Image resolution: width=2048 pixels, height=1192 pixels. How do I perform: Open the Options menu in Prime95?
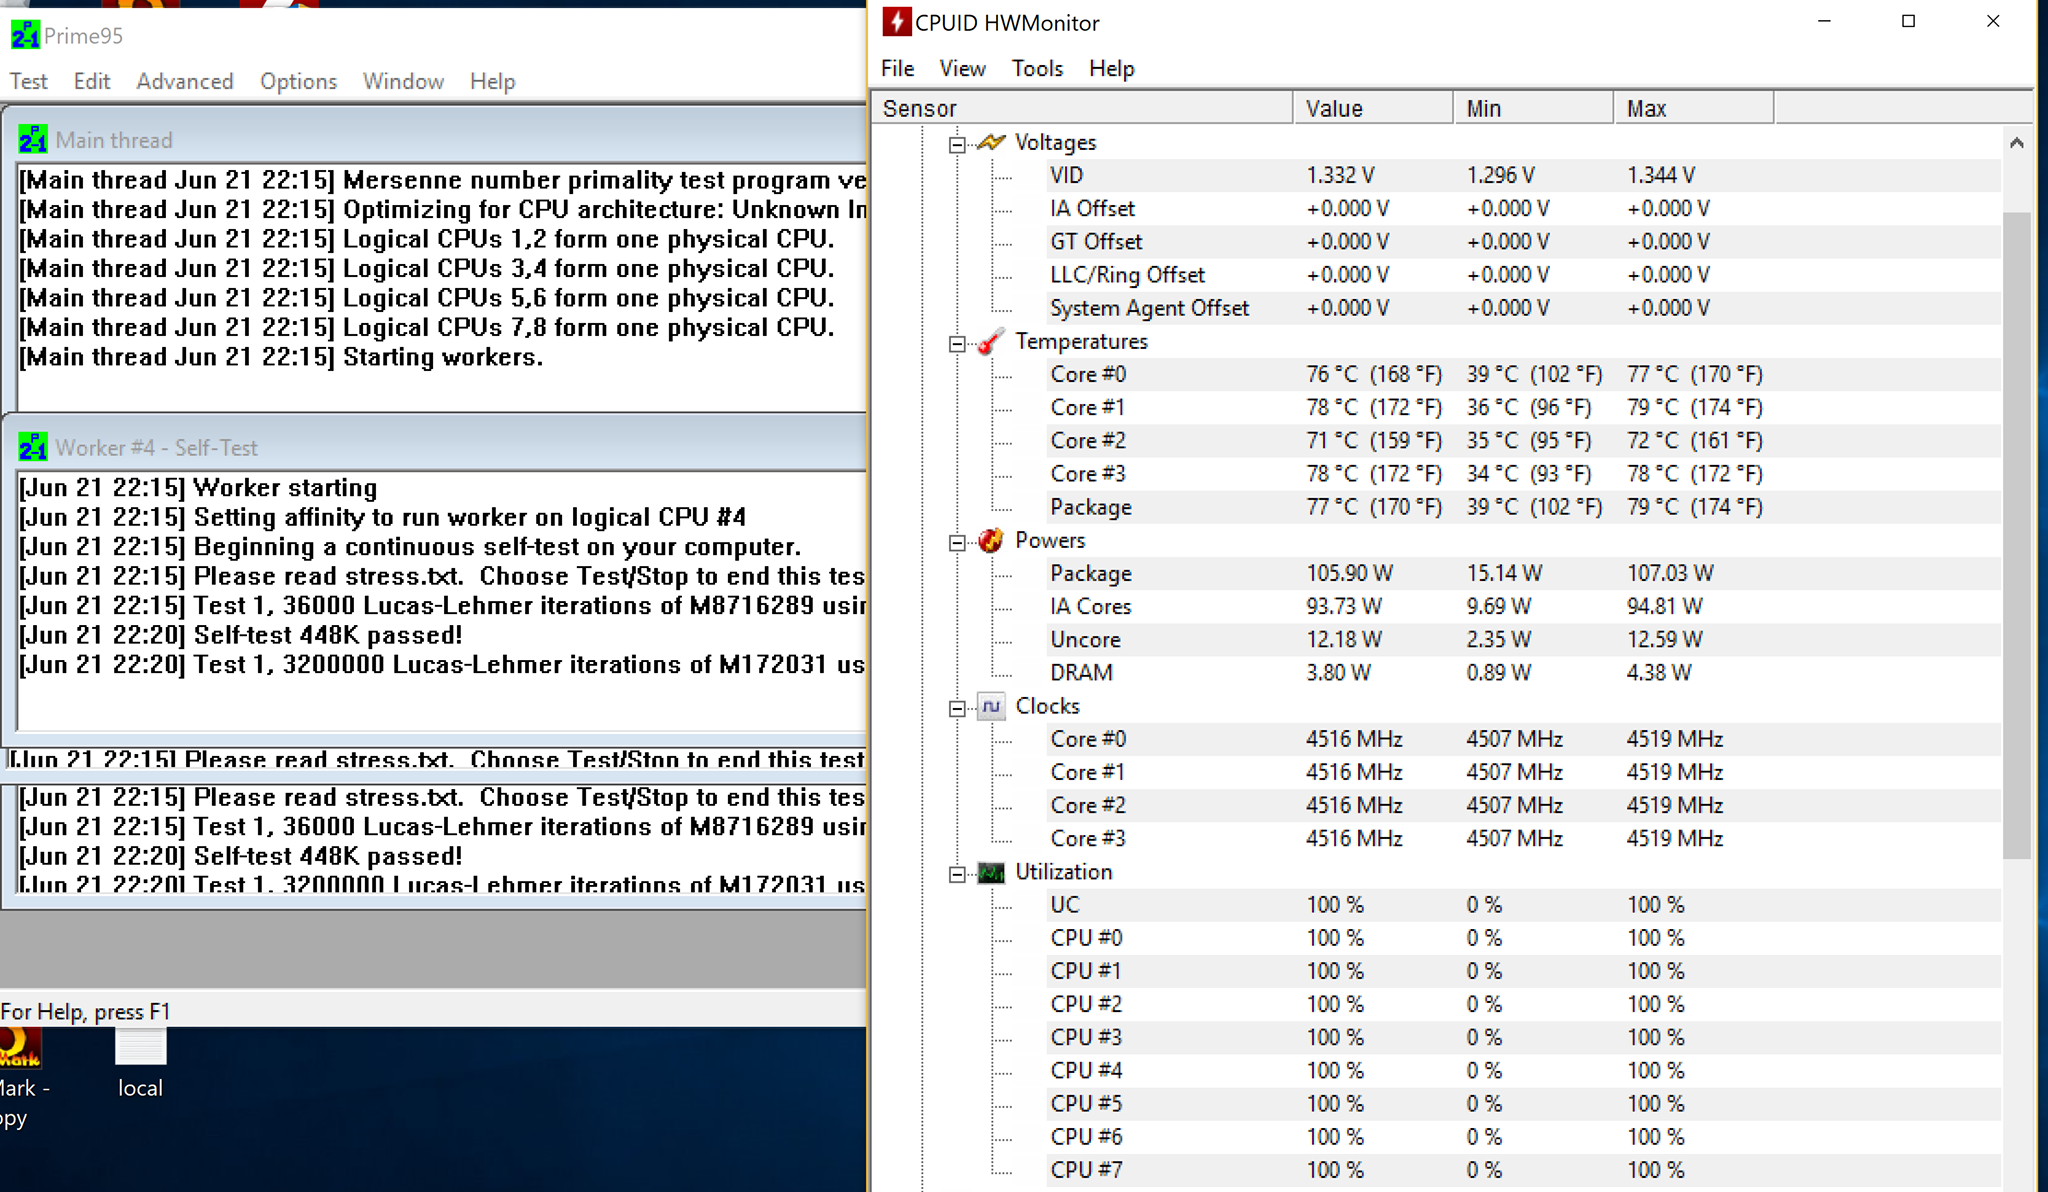point(298,81)
